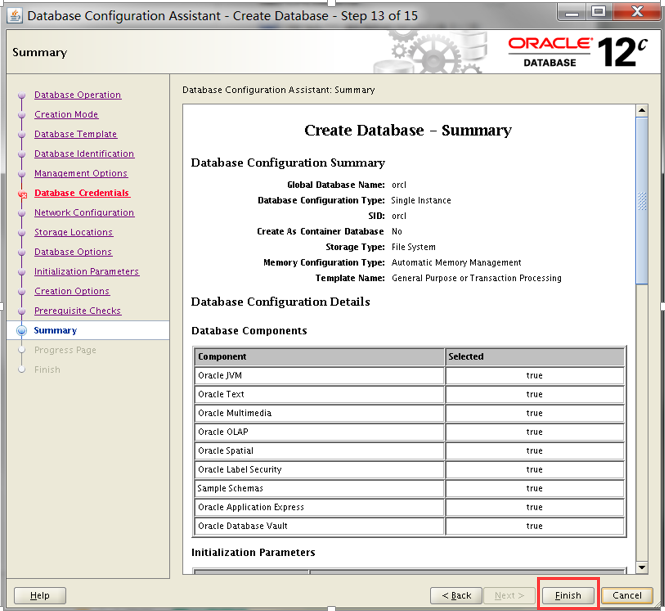Minimize the Database Configuration Assistant window
665x611 pixels.
572,12
